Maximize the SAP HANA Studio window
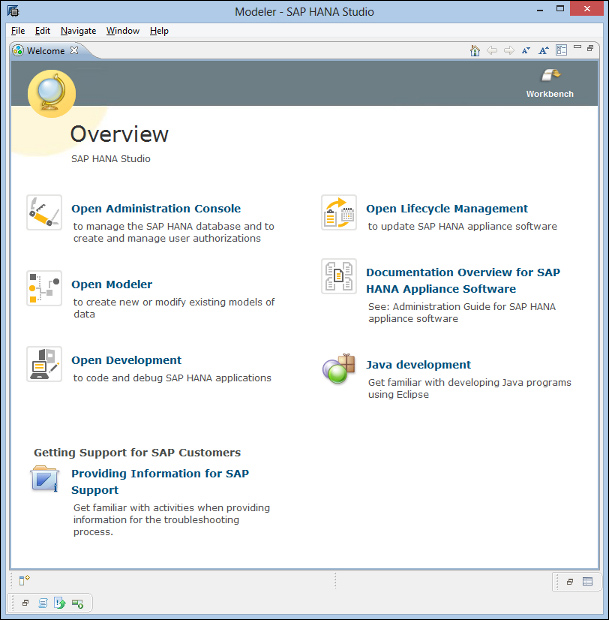 560,8
